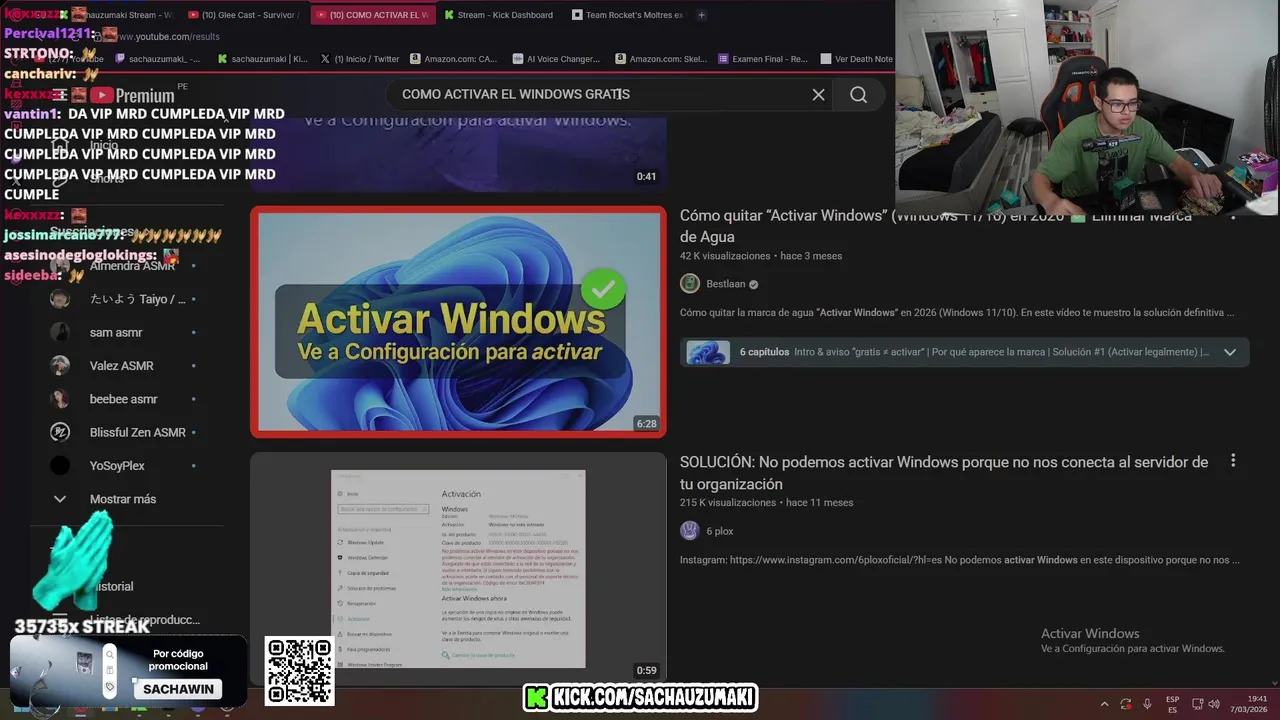The width and height of the screenshot is (1280, 720).
Task: Open the Team Rocket's Moltres ex tab
Action: [627, 15]
